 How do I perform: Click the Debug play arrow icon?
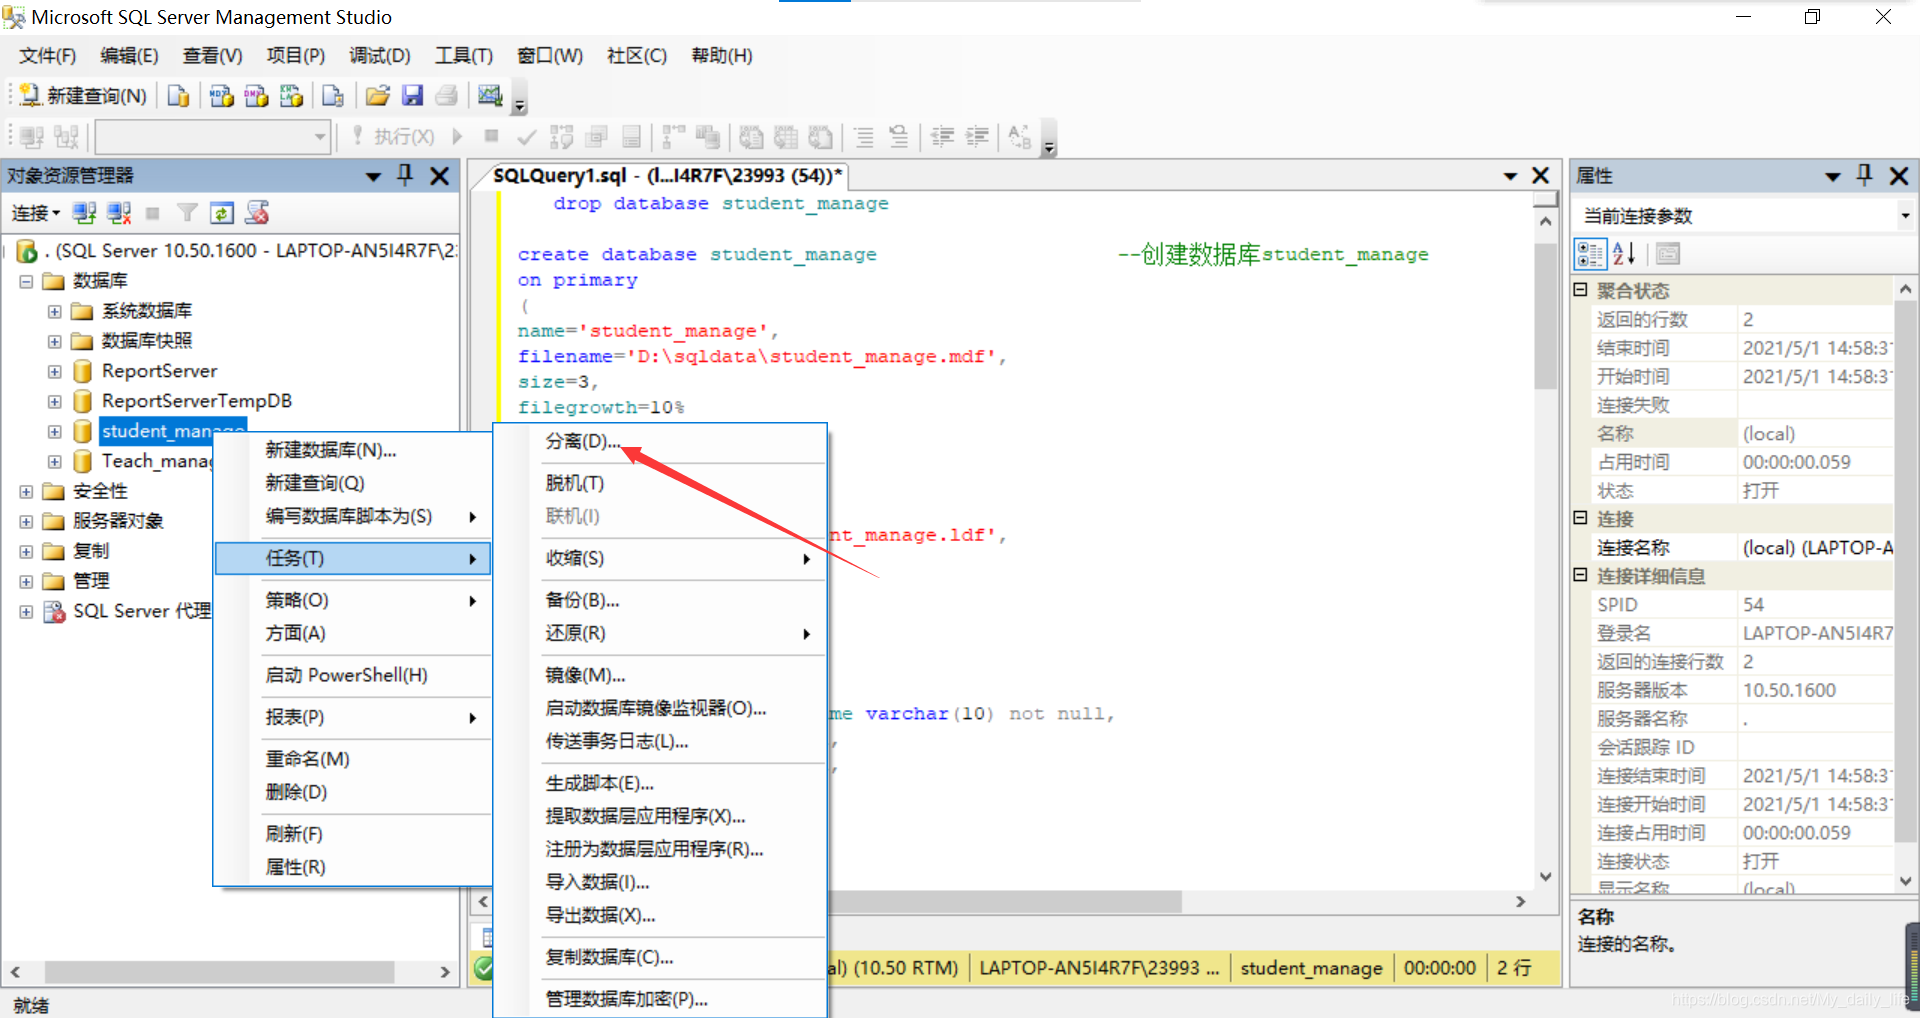pos(457,137)
